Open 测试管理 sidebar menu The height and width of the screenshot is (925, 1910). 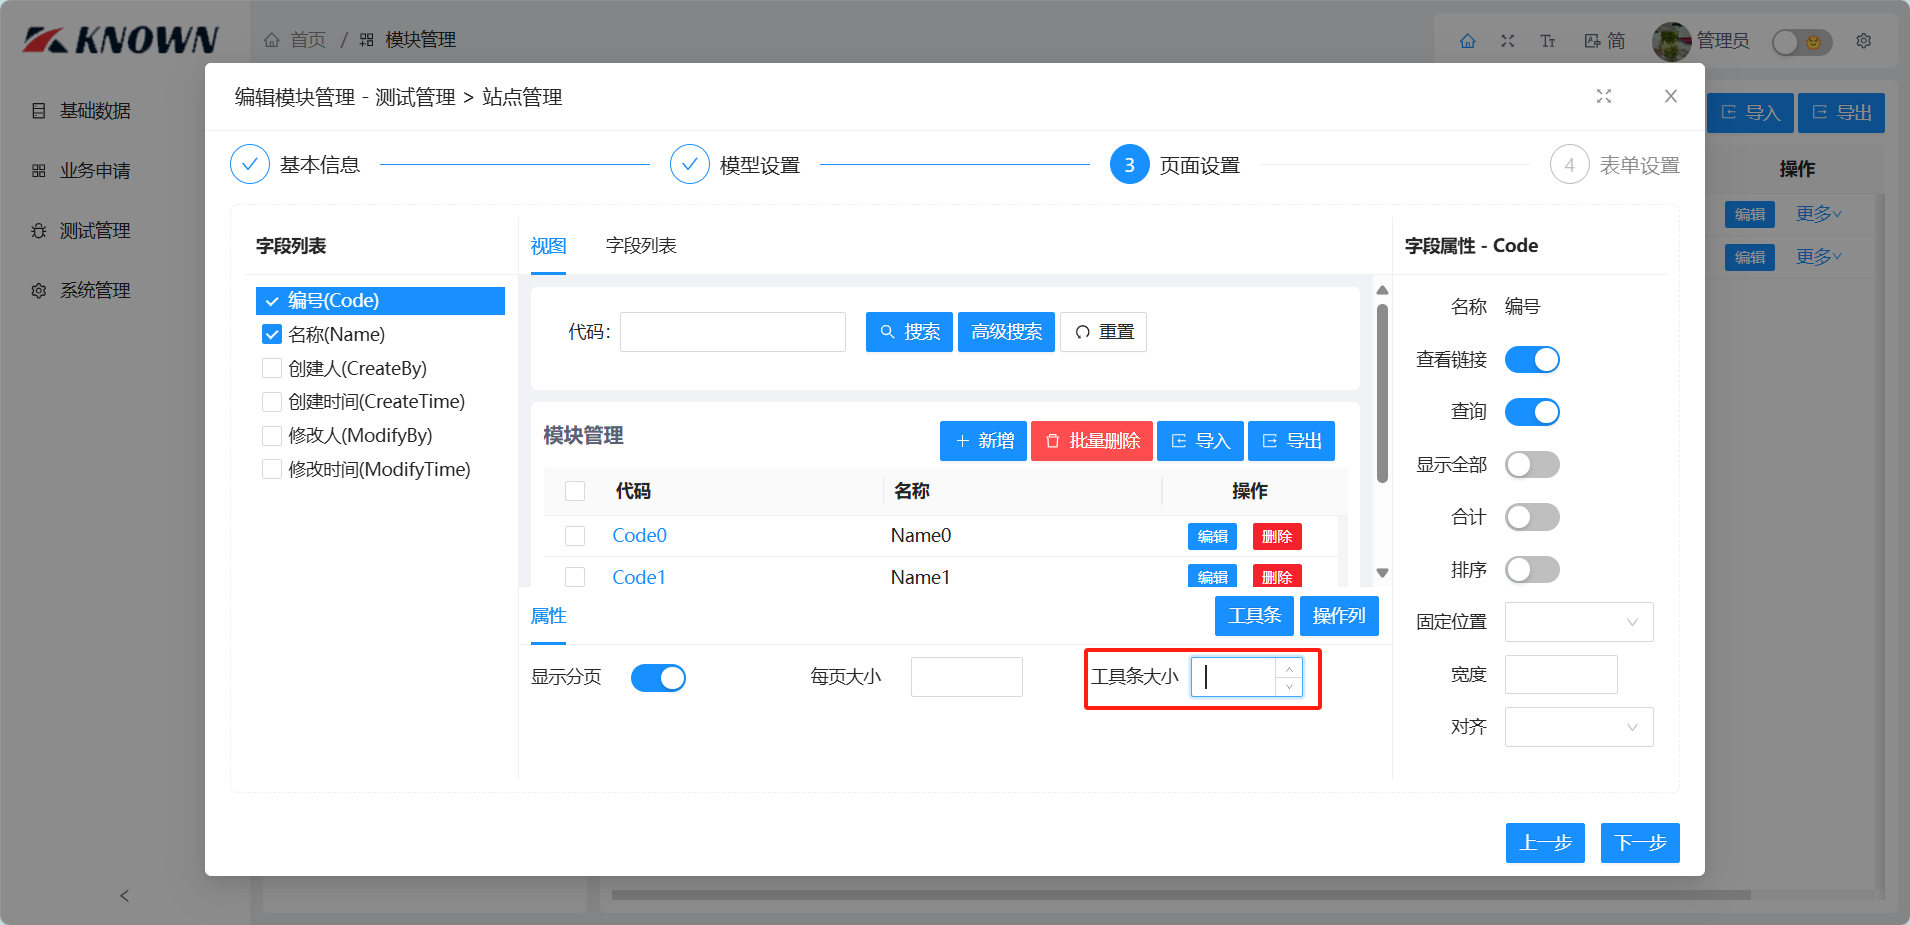[x=95, y=231]
